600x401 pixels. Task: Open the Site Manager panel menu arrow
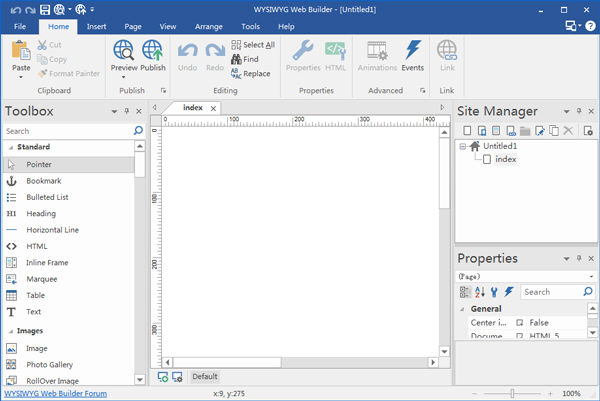click(566, 111)
